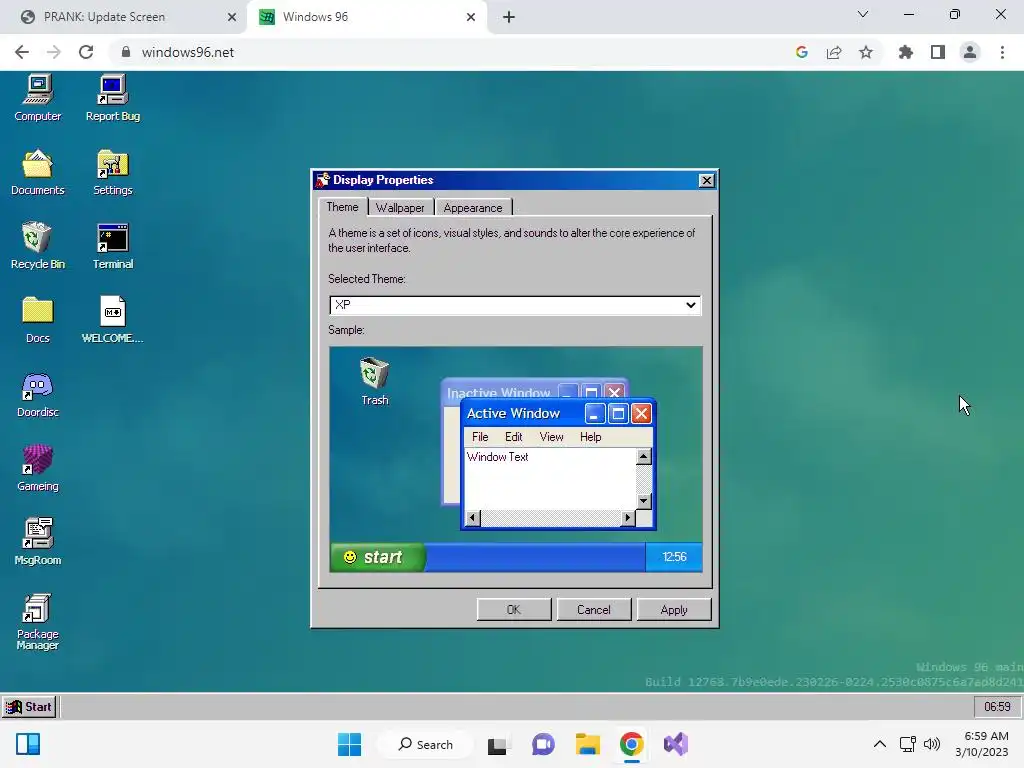Bookmark this page with the star icon

click(865, 52)
